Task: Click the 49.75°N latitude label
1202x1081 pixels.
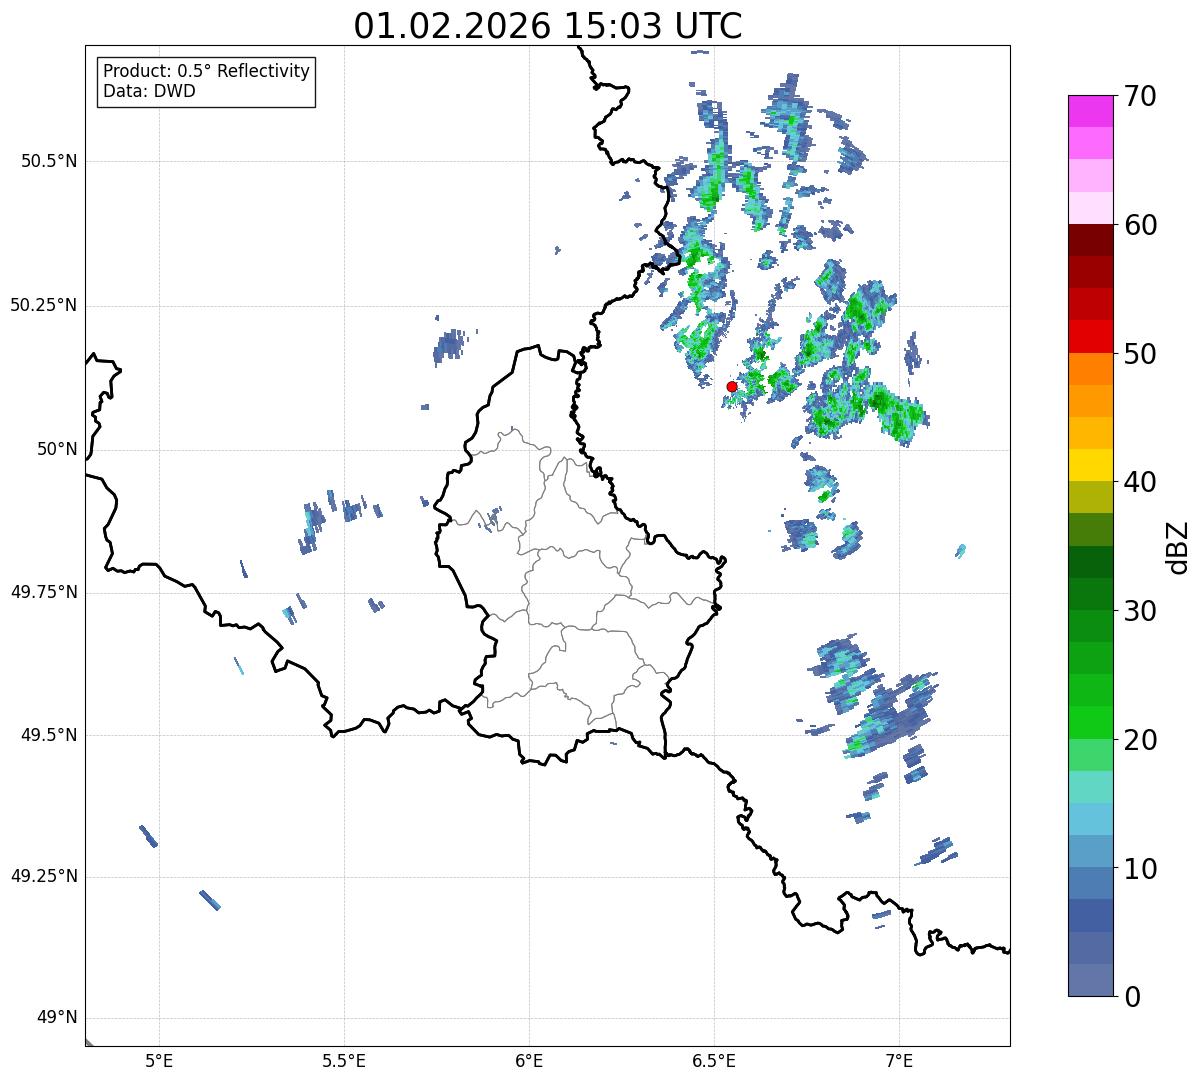Action: point(44,592)
